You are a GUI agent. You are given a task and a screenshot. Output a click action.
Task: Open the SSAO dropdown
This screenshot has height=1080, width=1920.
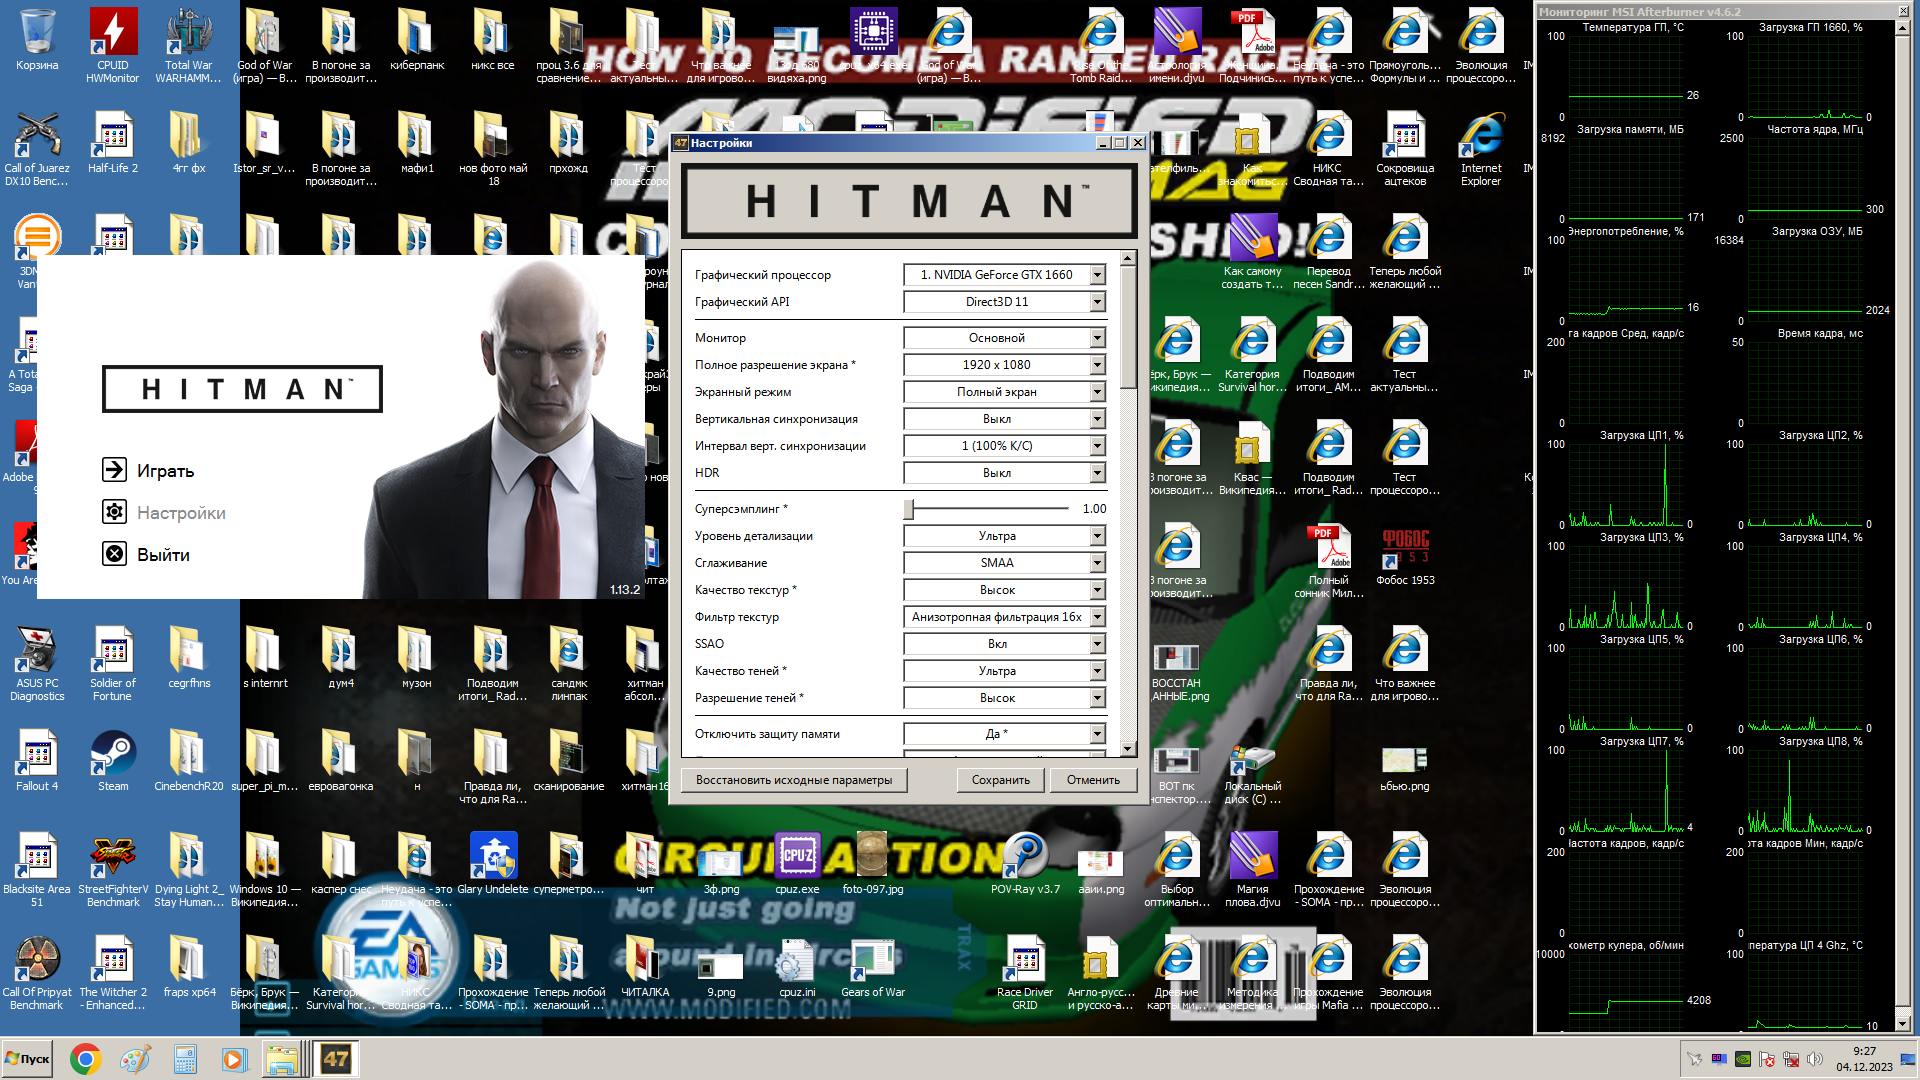pyautogui.click(x=1097, y=644)
